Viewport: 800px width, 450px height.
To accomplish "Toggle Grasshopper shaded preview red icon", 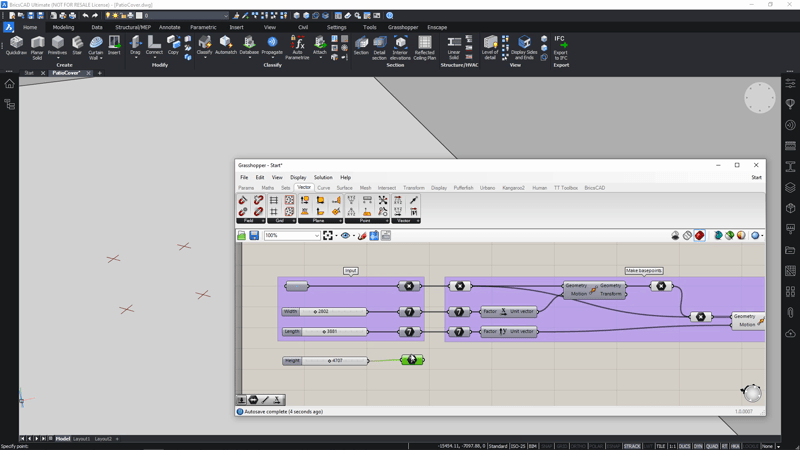I will pos(699,235).
